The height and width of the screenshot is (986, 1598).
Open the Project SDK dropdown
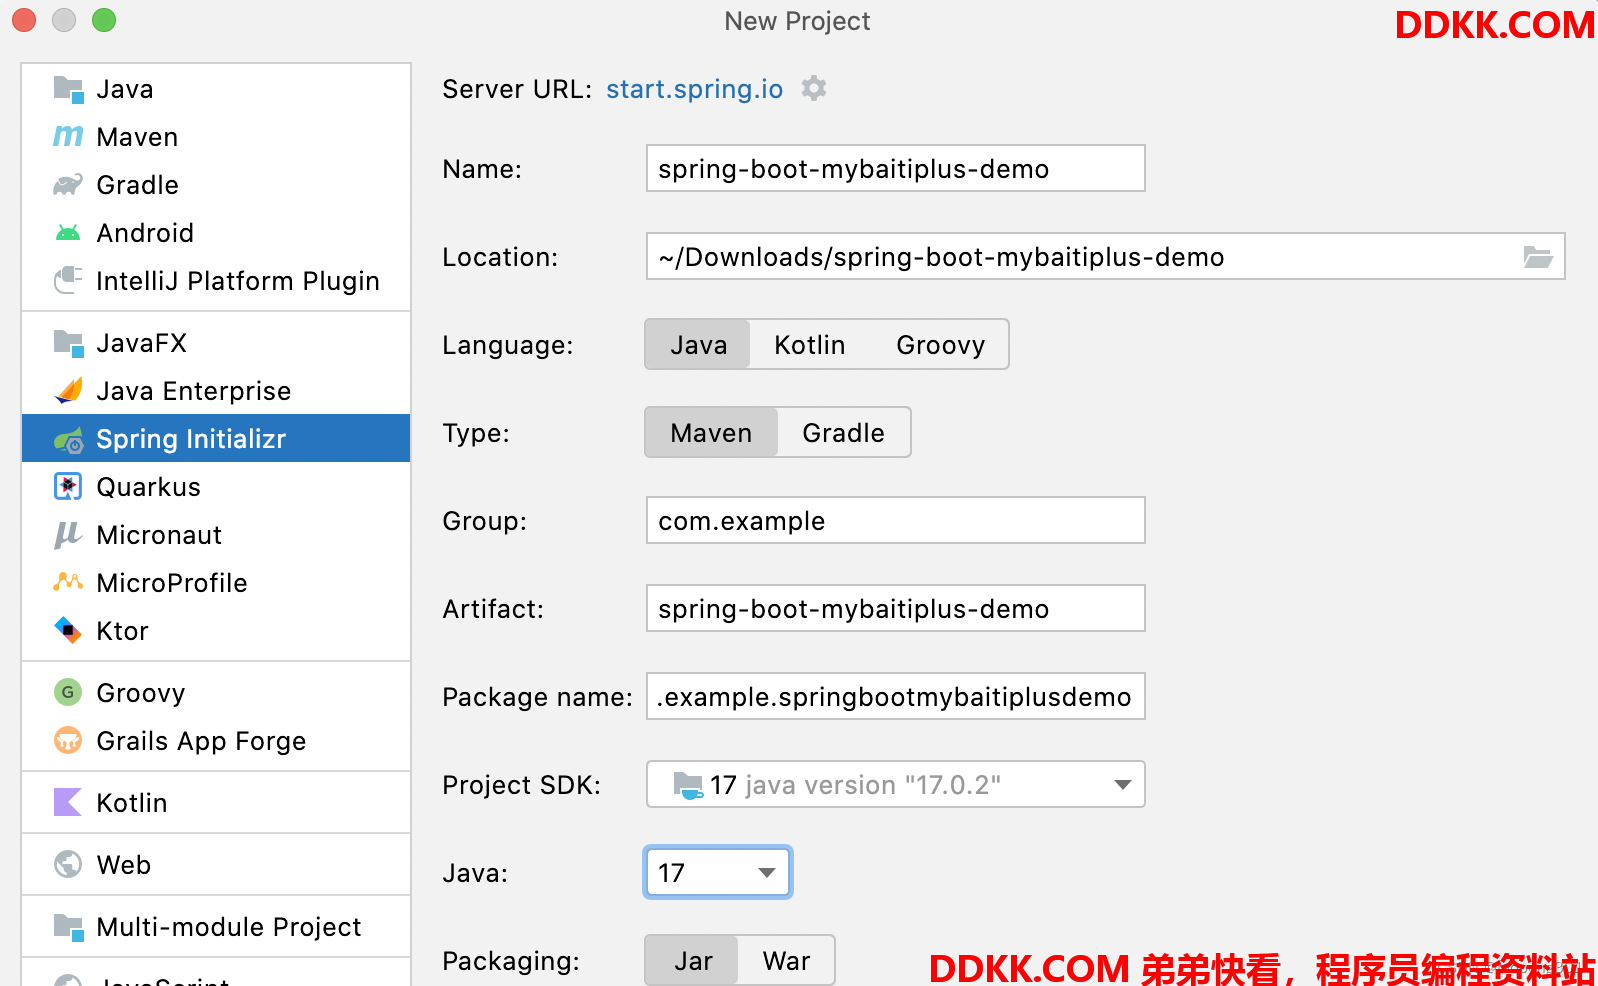coord(895,785)
